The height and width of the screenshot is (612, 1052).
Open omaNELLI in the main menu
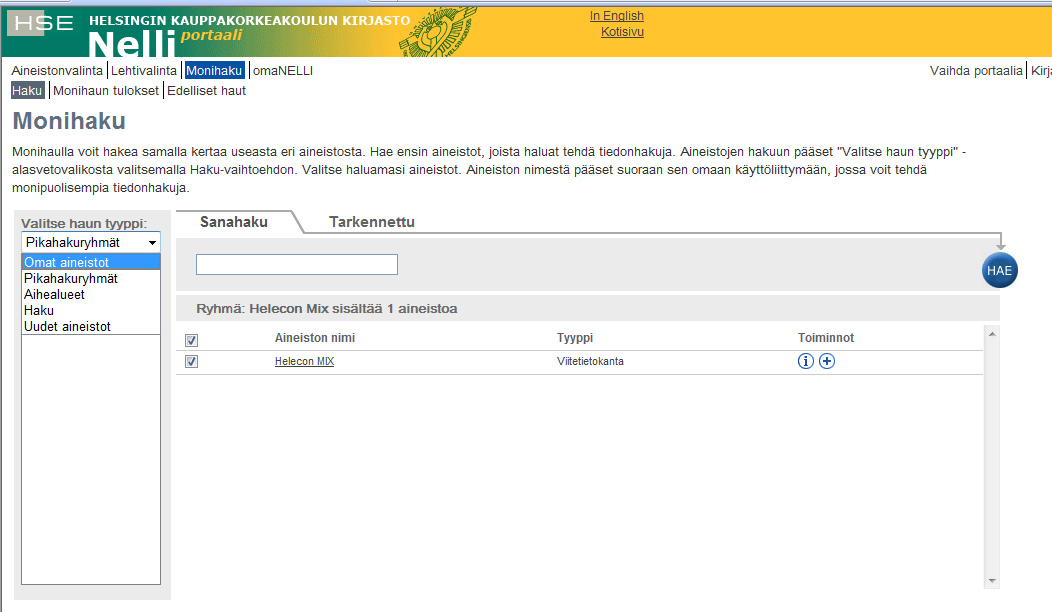(x=282, y=70)
